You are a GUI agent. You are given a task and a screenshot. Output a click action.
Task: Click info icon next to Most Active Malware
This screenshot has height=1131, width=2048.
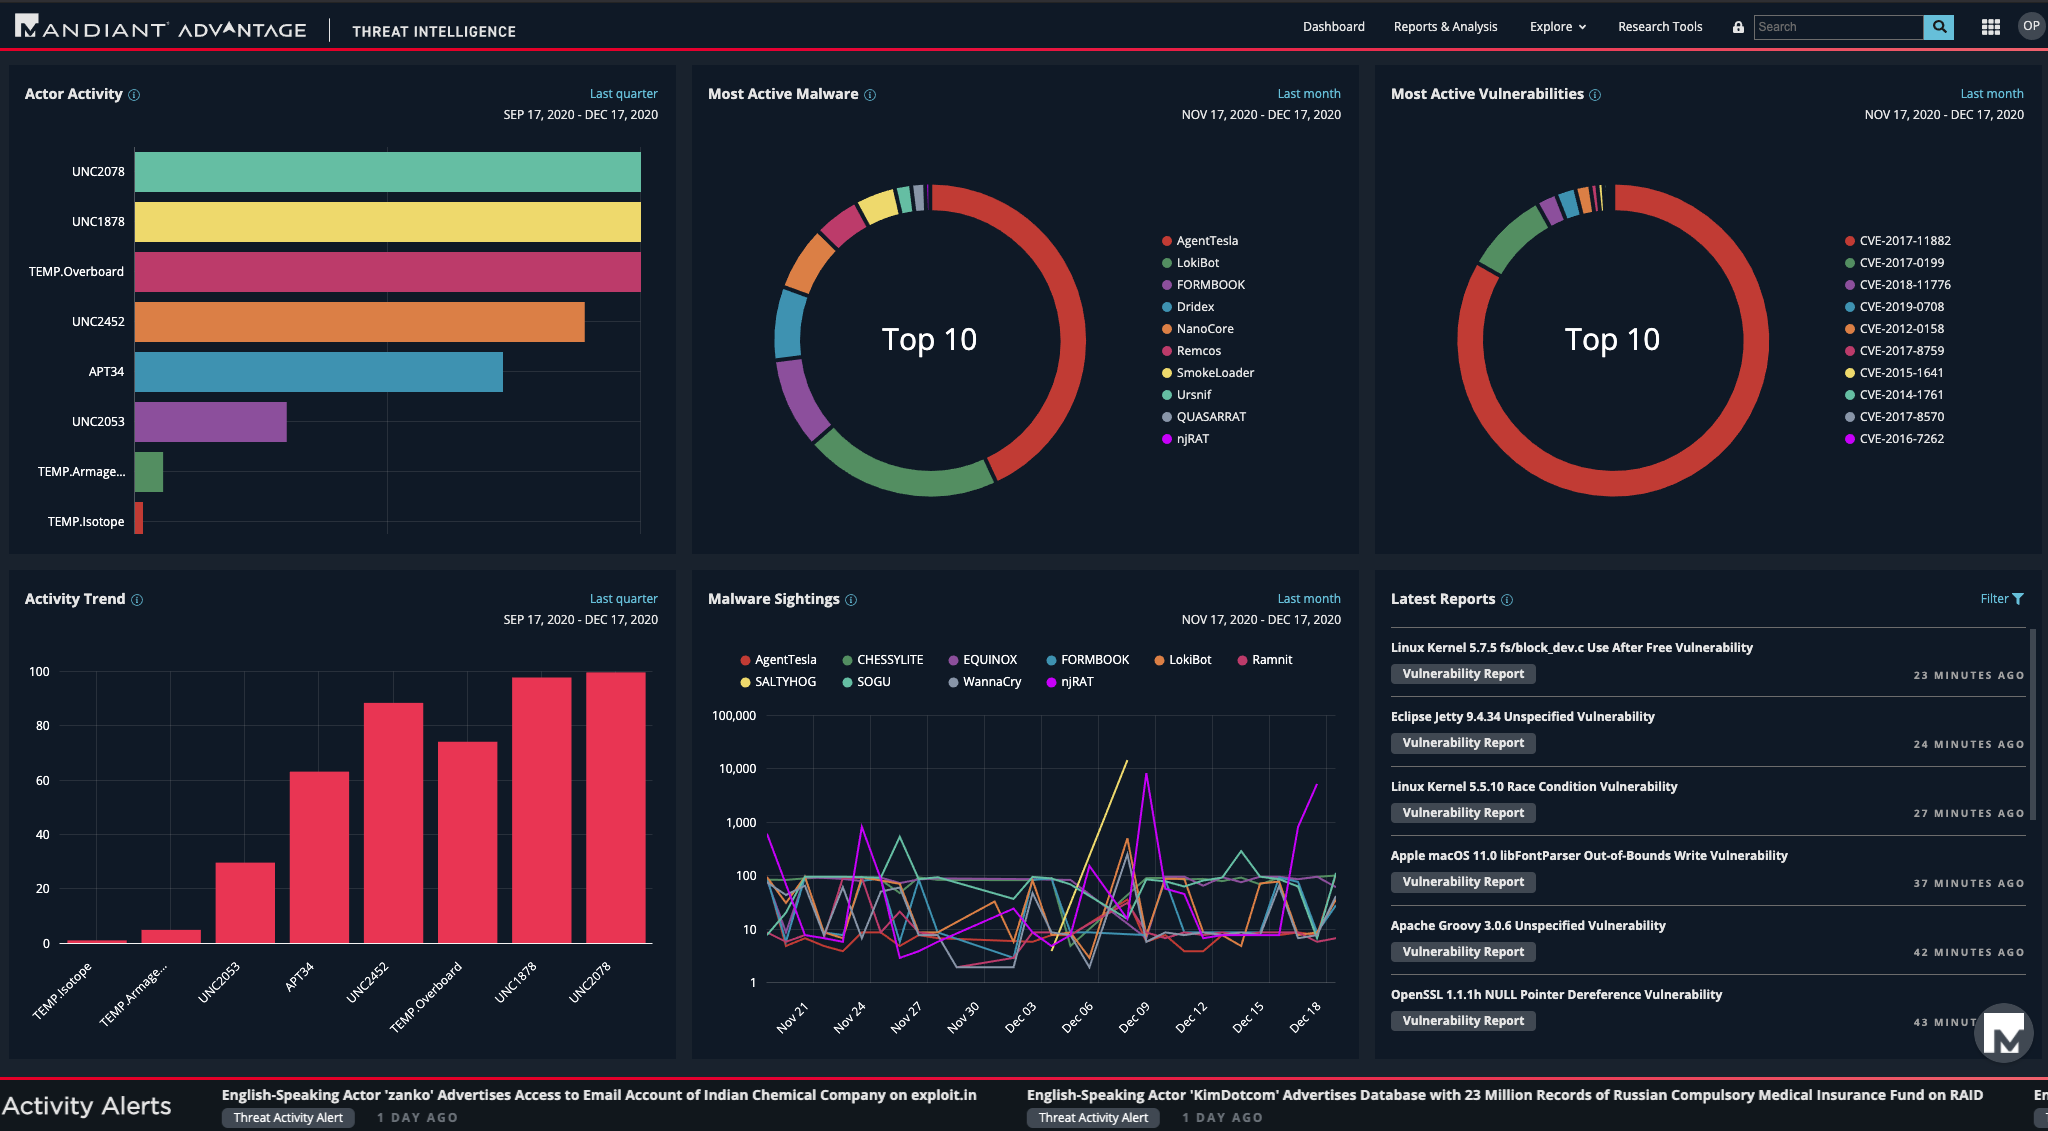[x=870, y=95]
